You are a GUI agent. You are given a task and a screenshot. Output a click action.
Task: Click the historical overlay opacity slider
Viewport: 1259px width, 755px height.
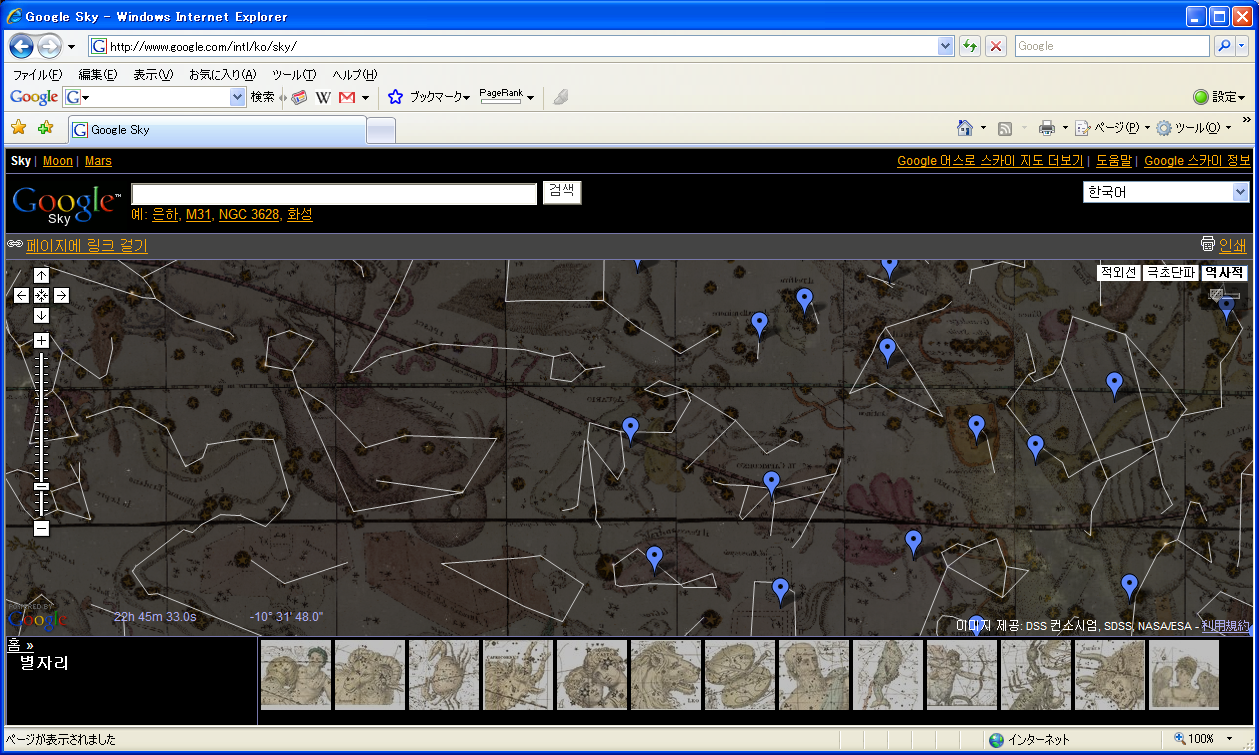tap(1224, 294)
